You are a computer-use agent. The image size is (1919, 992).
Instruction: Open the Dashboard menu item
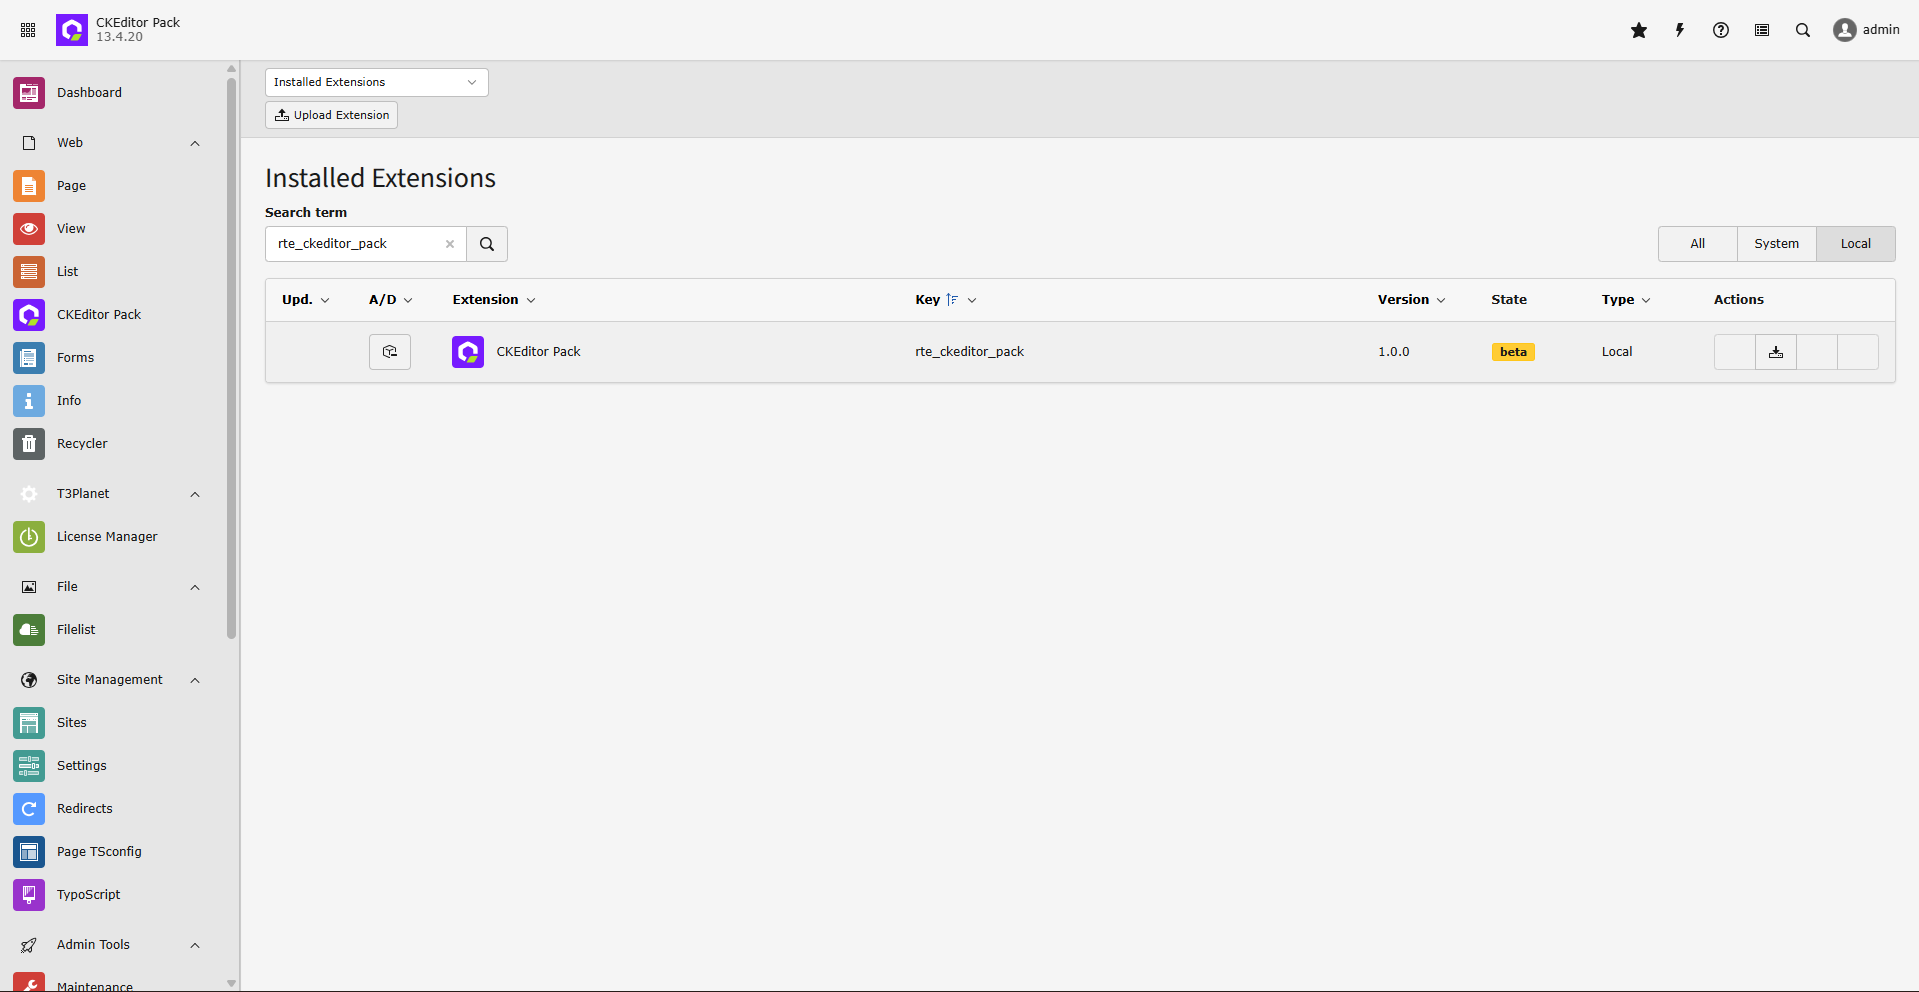[89, 93]
